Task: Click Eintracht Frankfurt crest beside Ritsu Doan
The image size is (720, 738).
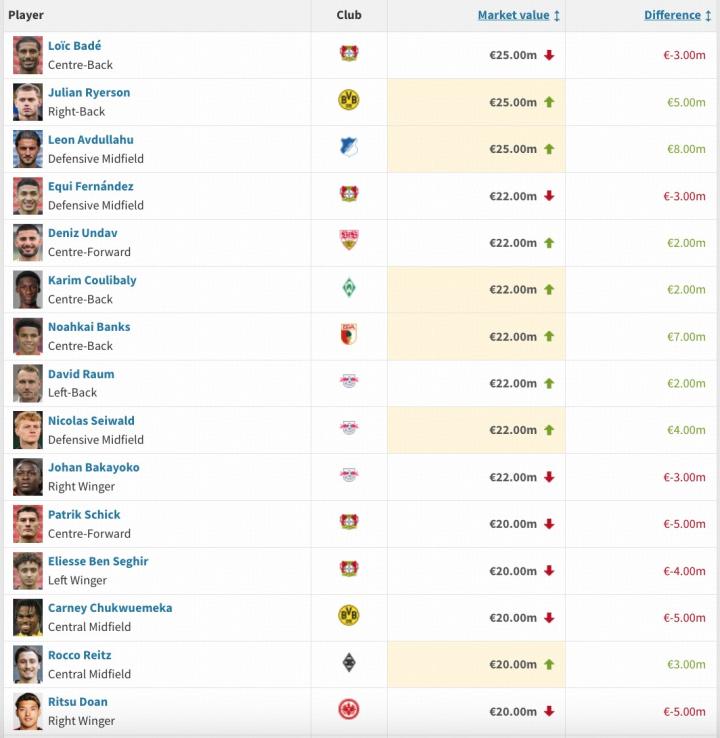Action: pyautogui.click(x=348, y=710)
